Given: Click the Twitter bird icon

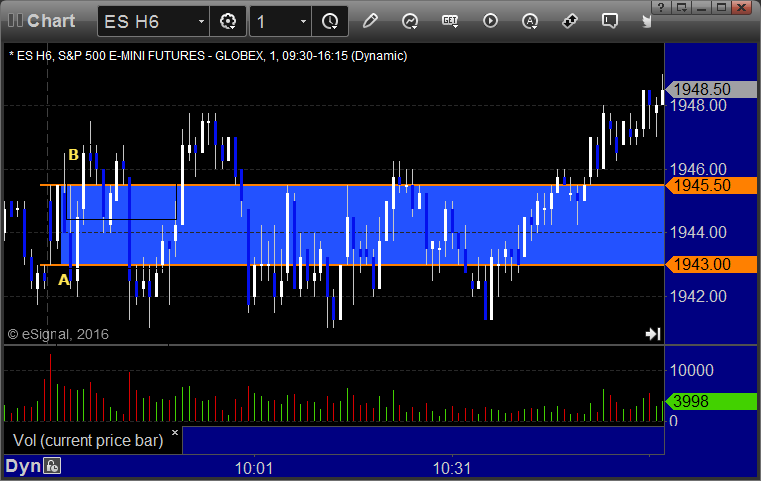Looking at the screenshot, I should pos(646,21).
